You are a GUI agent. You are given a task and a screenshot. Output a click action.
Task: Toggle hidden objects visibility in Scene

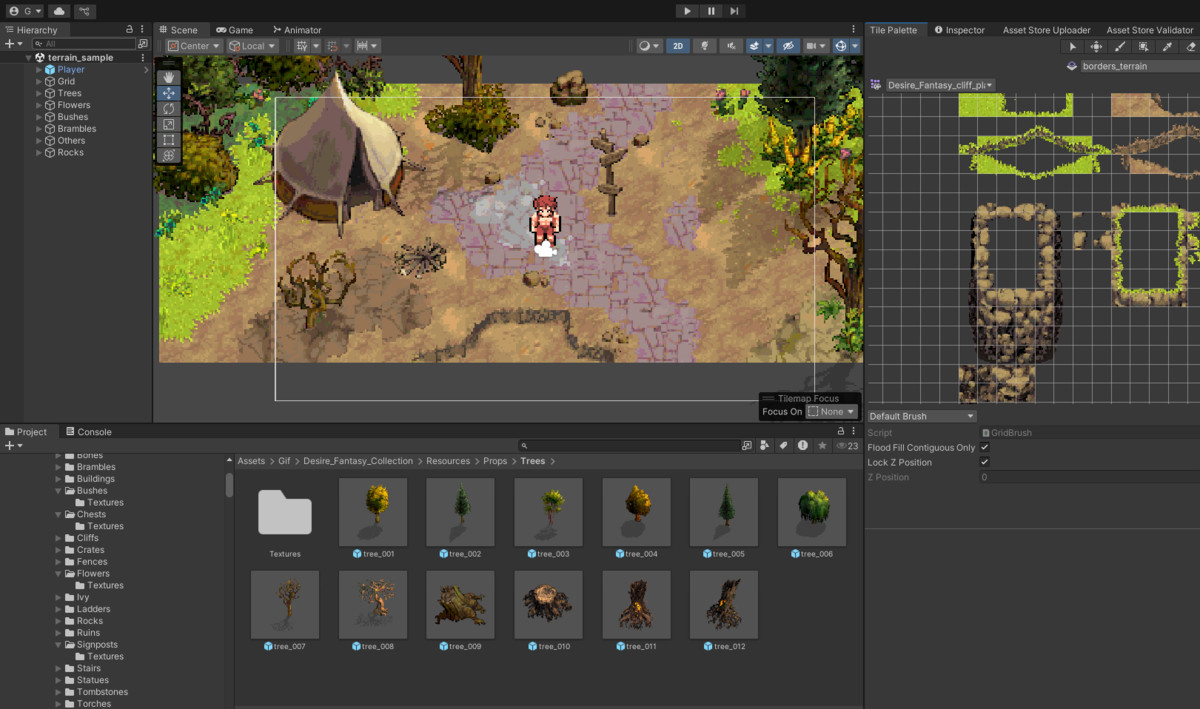(788, 46)
